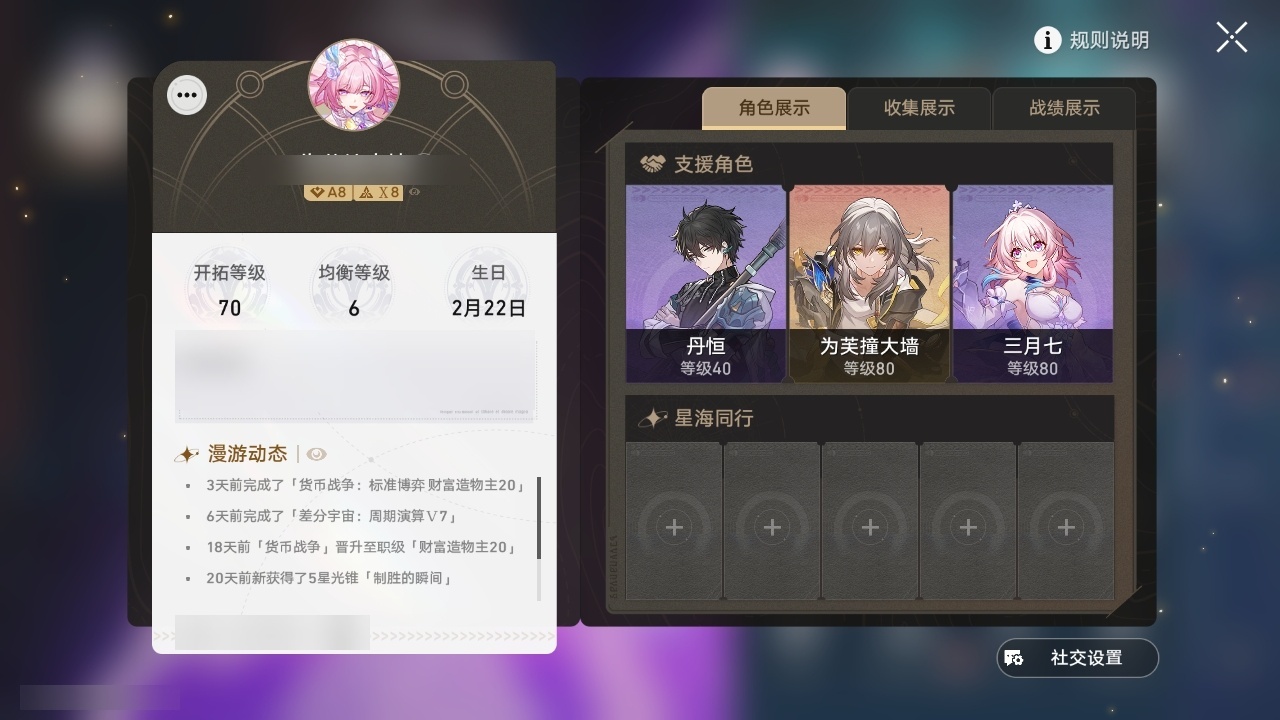Toggle the eye next to 漫游动态

(x=316, y=454)
